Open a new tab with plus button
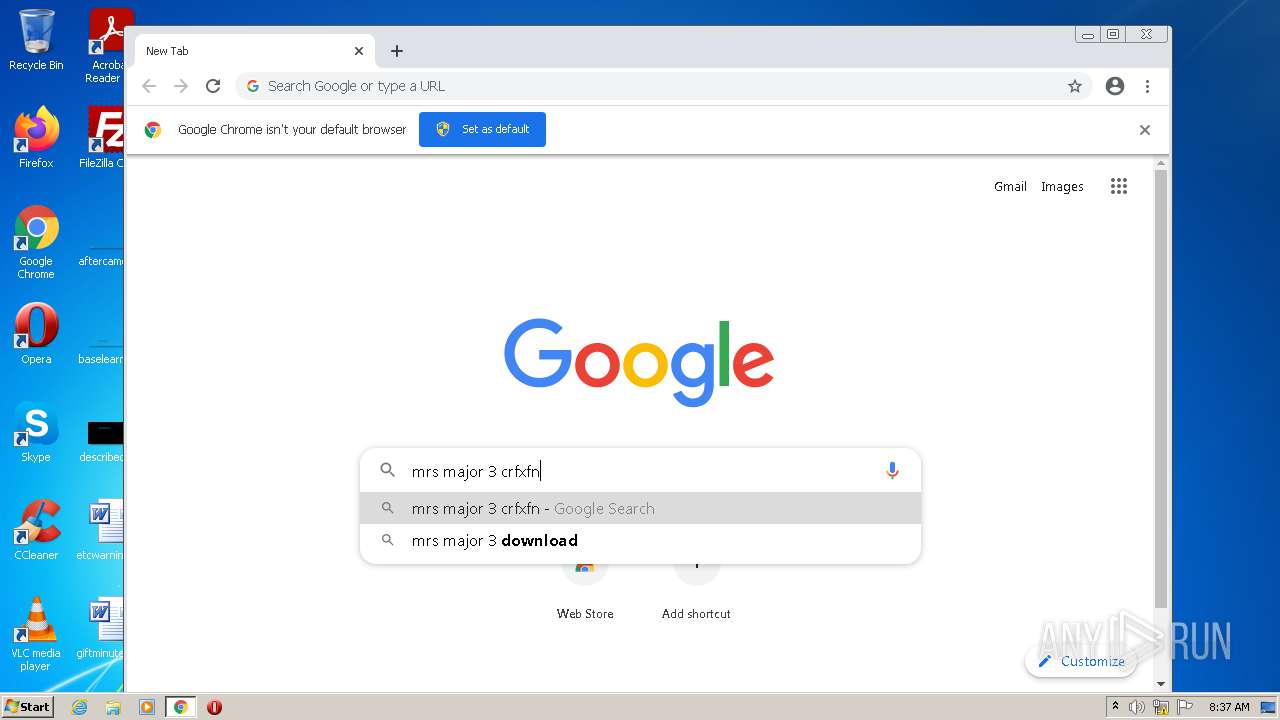This screenshot has width=1280, height=720. (397, 51)
